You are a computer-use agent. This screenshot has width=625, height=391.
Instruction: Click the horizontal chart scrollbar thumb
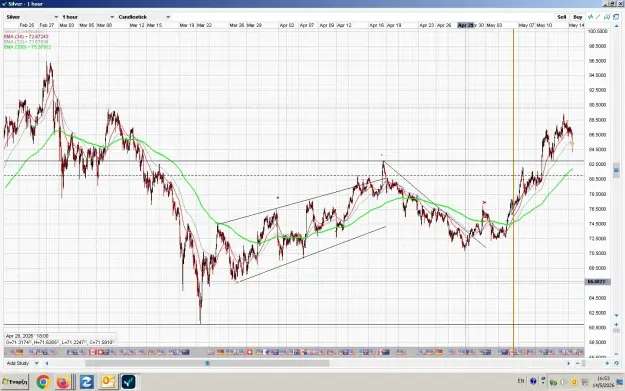tap(207, 363)
